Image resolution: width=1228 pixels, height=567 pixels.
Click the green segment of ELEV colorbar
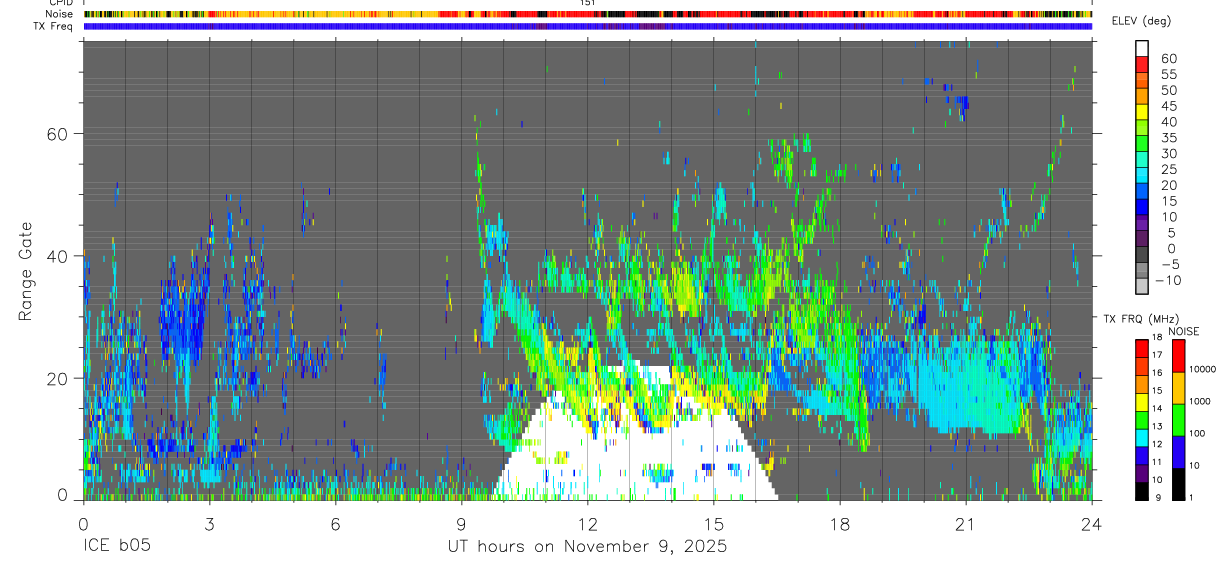click(1142, 144)
